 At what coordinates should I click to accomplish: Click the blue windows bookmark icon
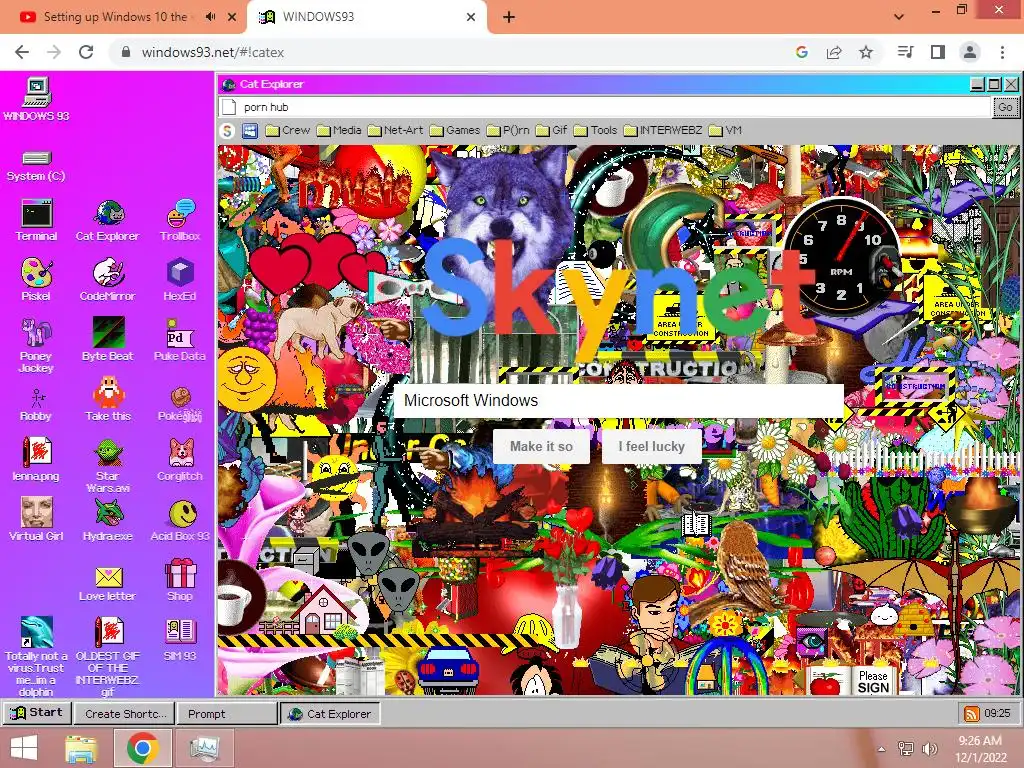click(x=250, y=131)
